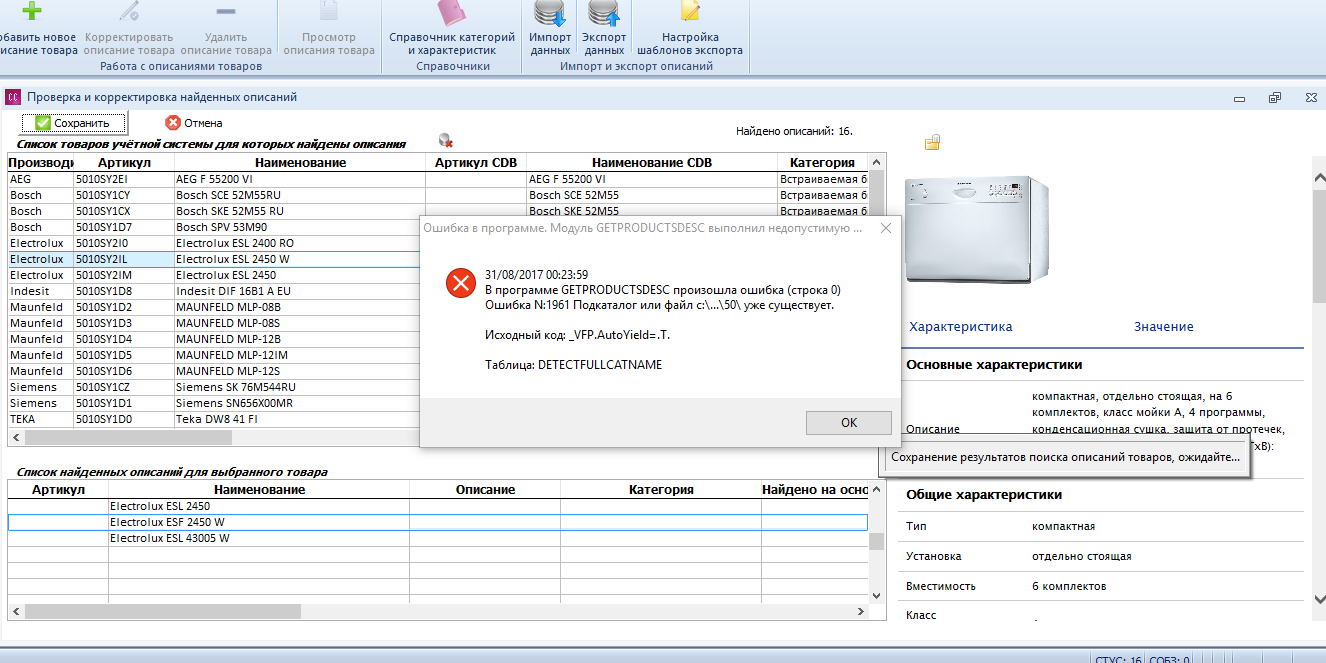
Task: Click the Тип value компактная
Action: [1063, 526]
